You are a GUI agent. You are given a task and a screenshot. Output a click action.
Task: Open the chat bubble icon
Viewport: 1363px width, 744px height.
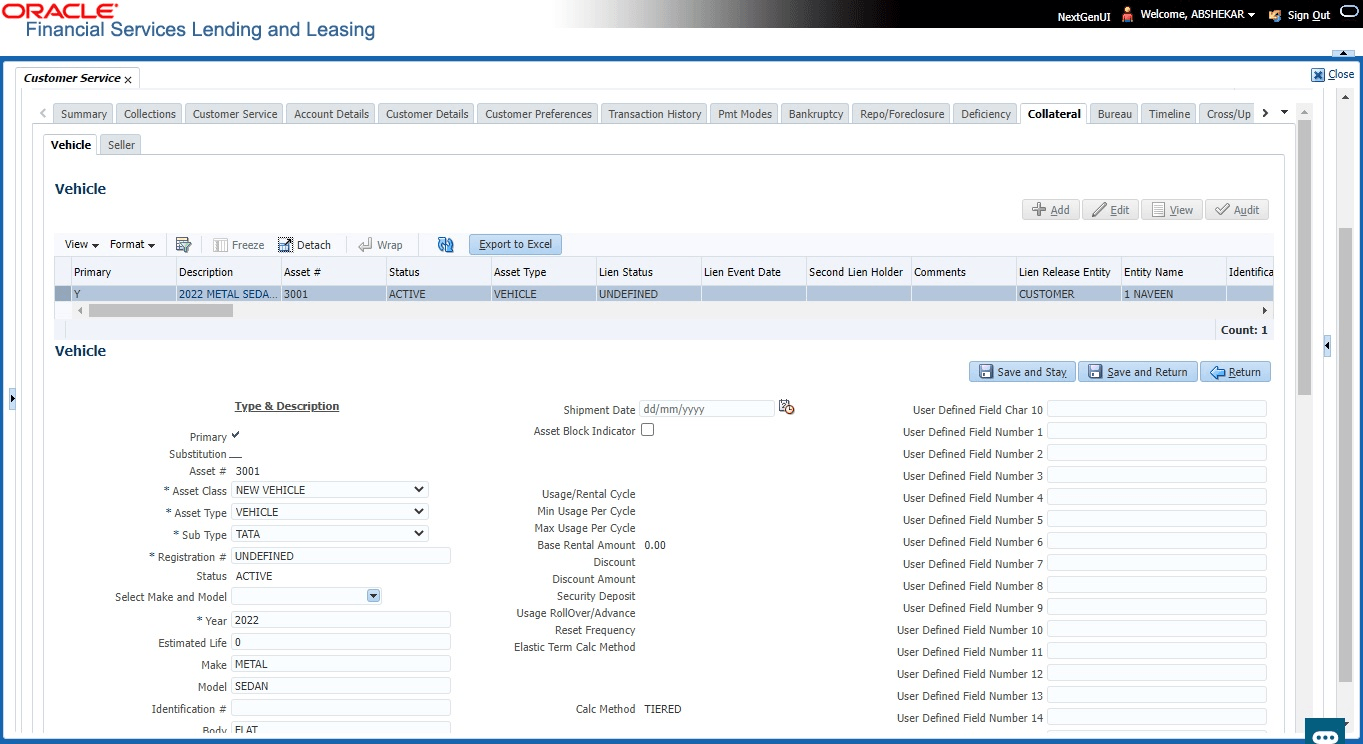1325,737
